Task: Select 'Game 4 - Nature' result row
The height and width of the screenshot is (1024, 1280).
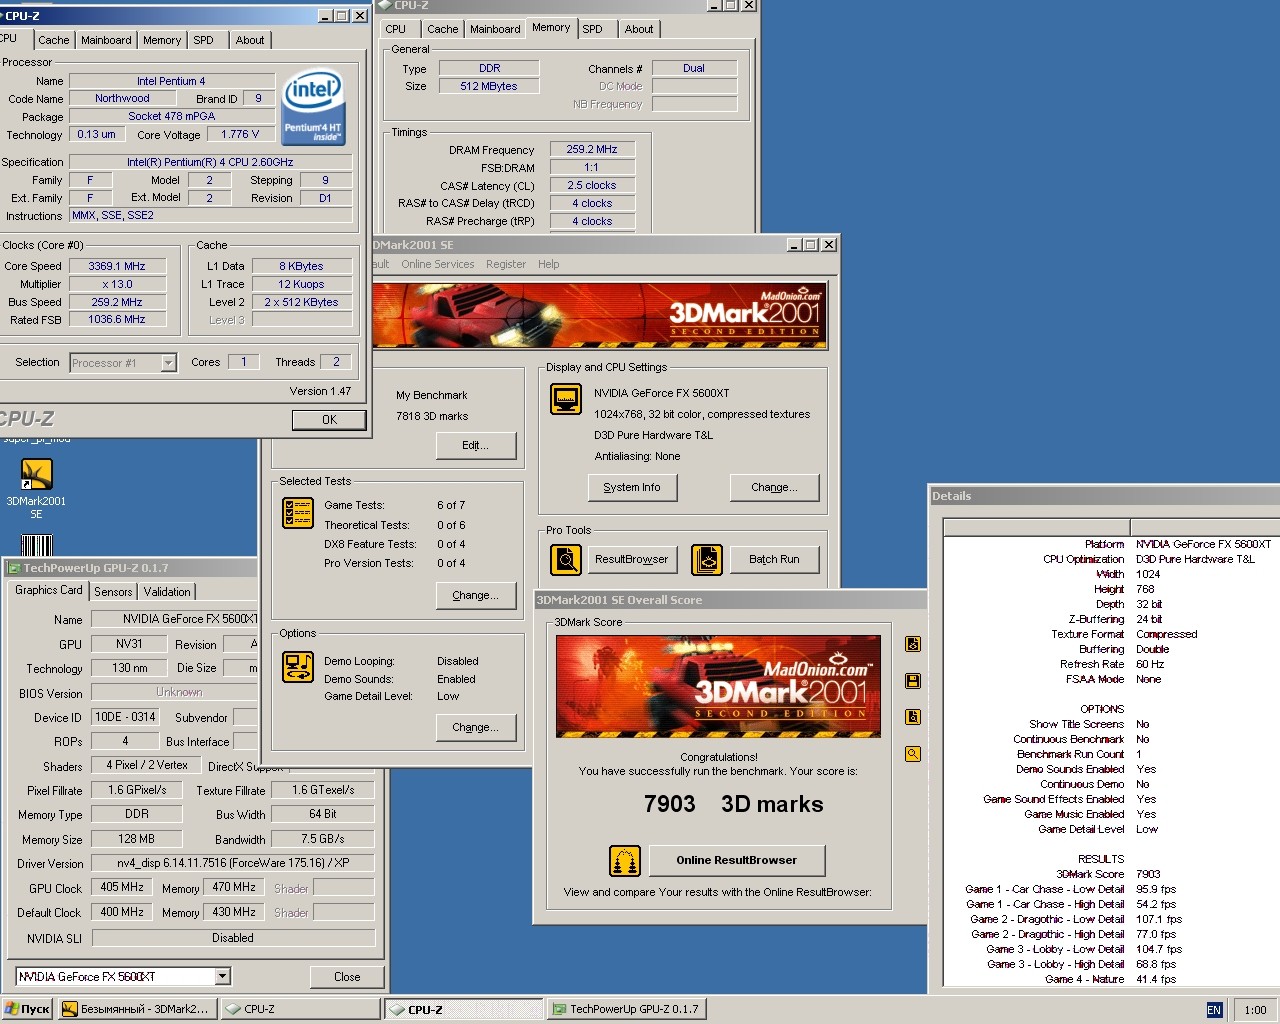Action: (x=1110, y=979)
